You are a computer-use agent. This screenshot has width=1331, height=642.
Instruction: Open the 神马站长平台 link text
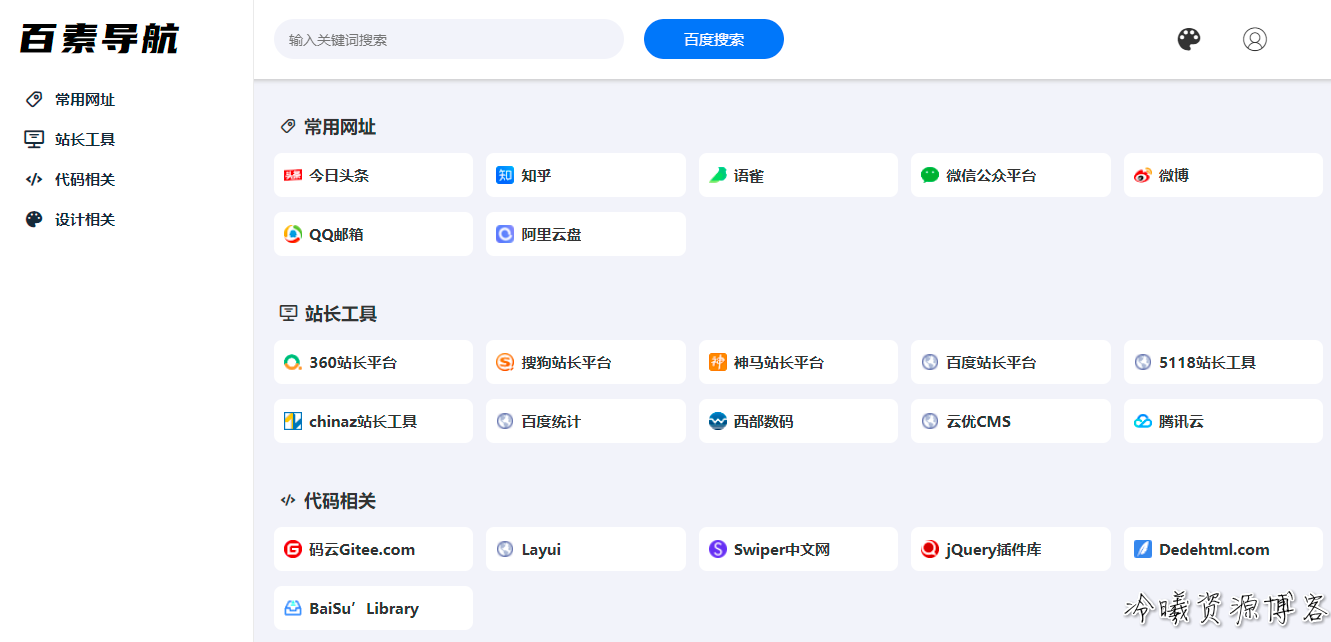(x=779, y=362)
